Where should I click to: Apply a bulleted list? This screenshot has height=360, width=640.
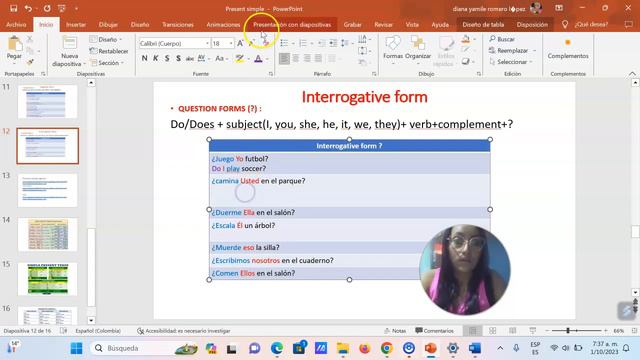285,43
